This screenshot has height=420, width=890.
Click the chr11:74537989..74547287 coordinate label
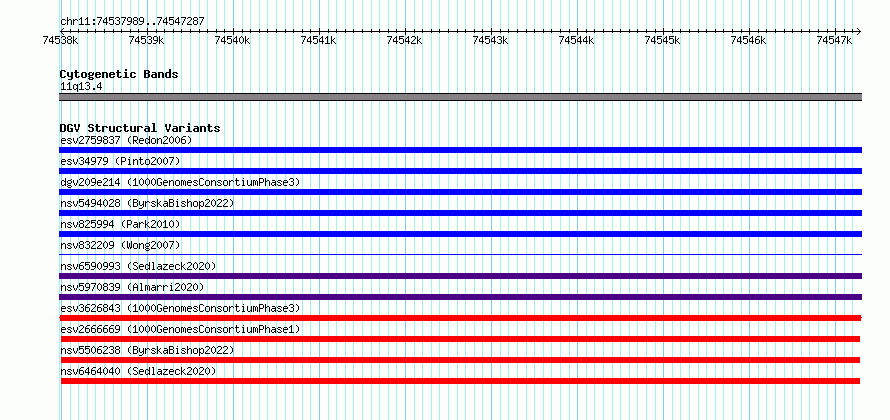coord(132,22)
